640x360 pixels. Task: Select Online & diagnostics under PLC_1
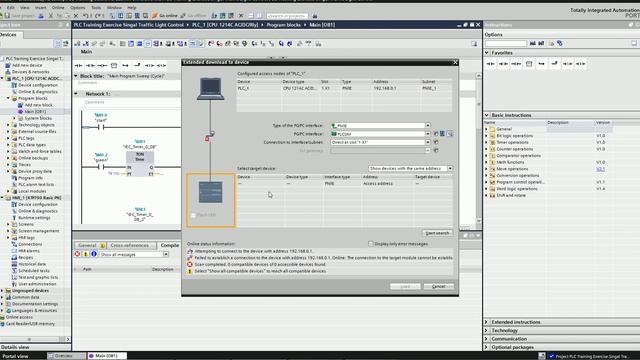(x=38, y=92)
